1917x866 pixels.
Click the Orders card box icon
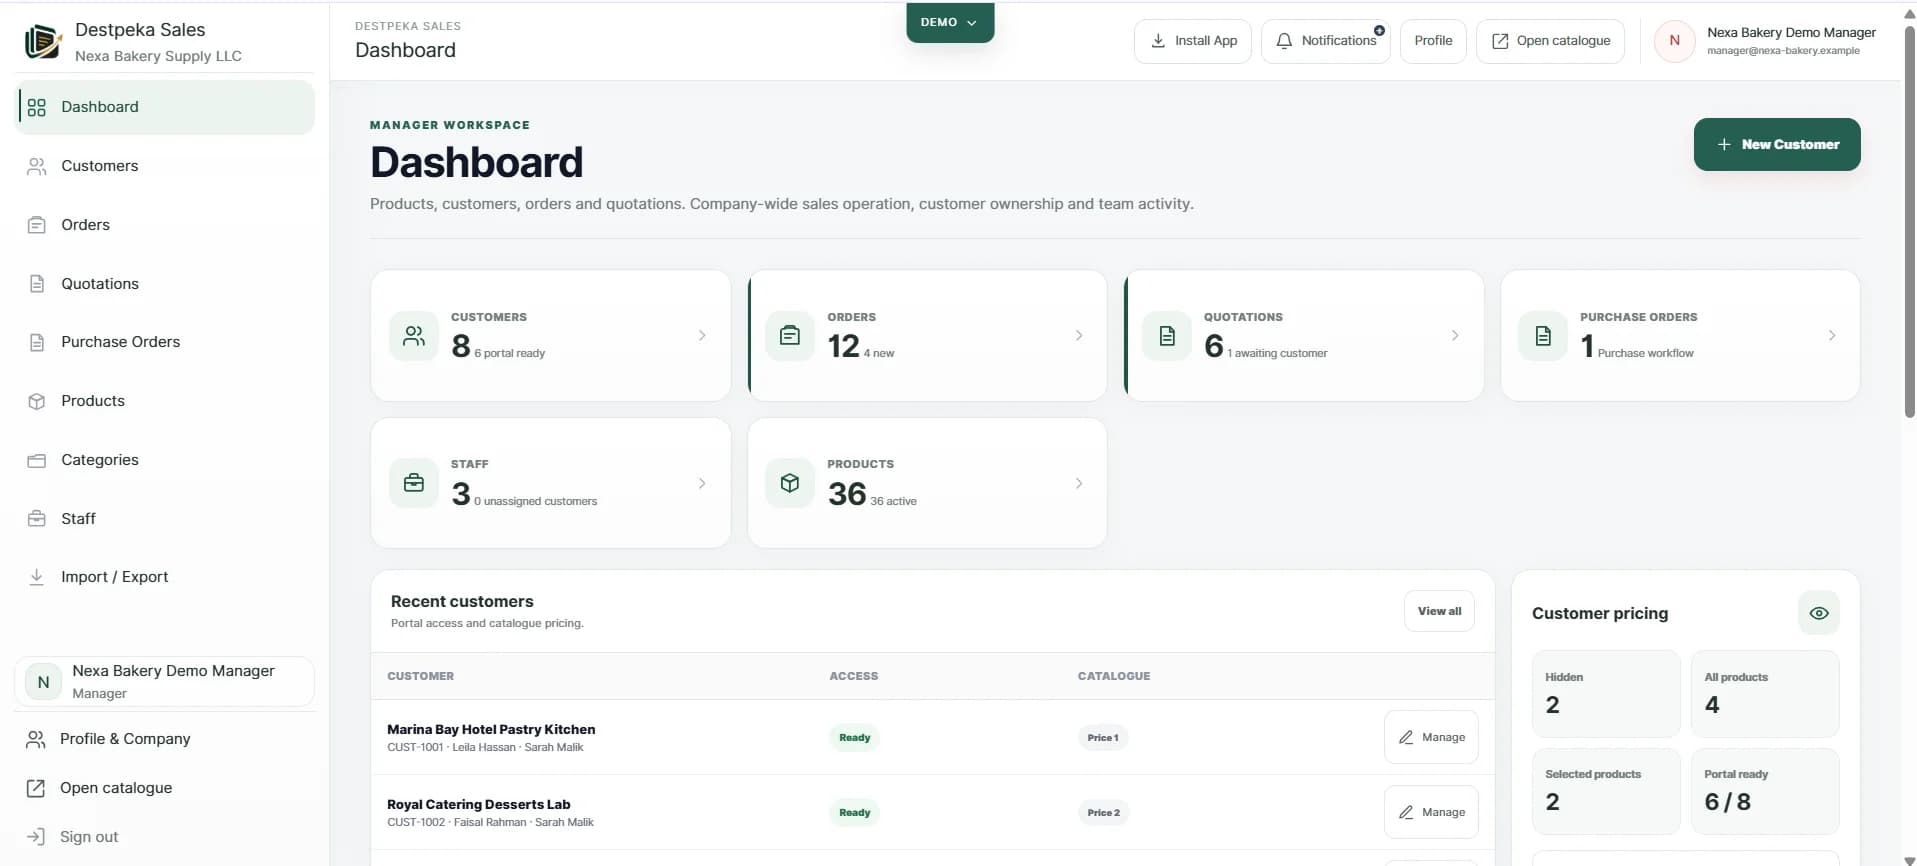(x=790, y=336)
